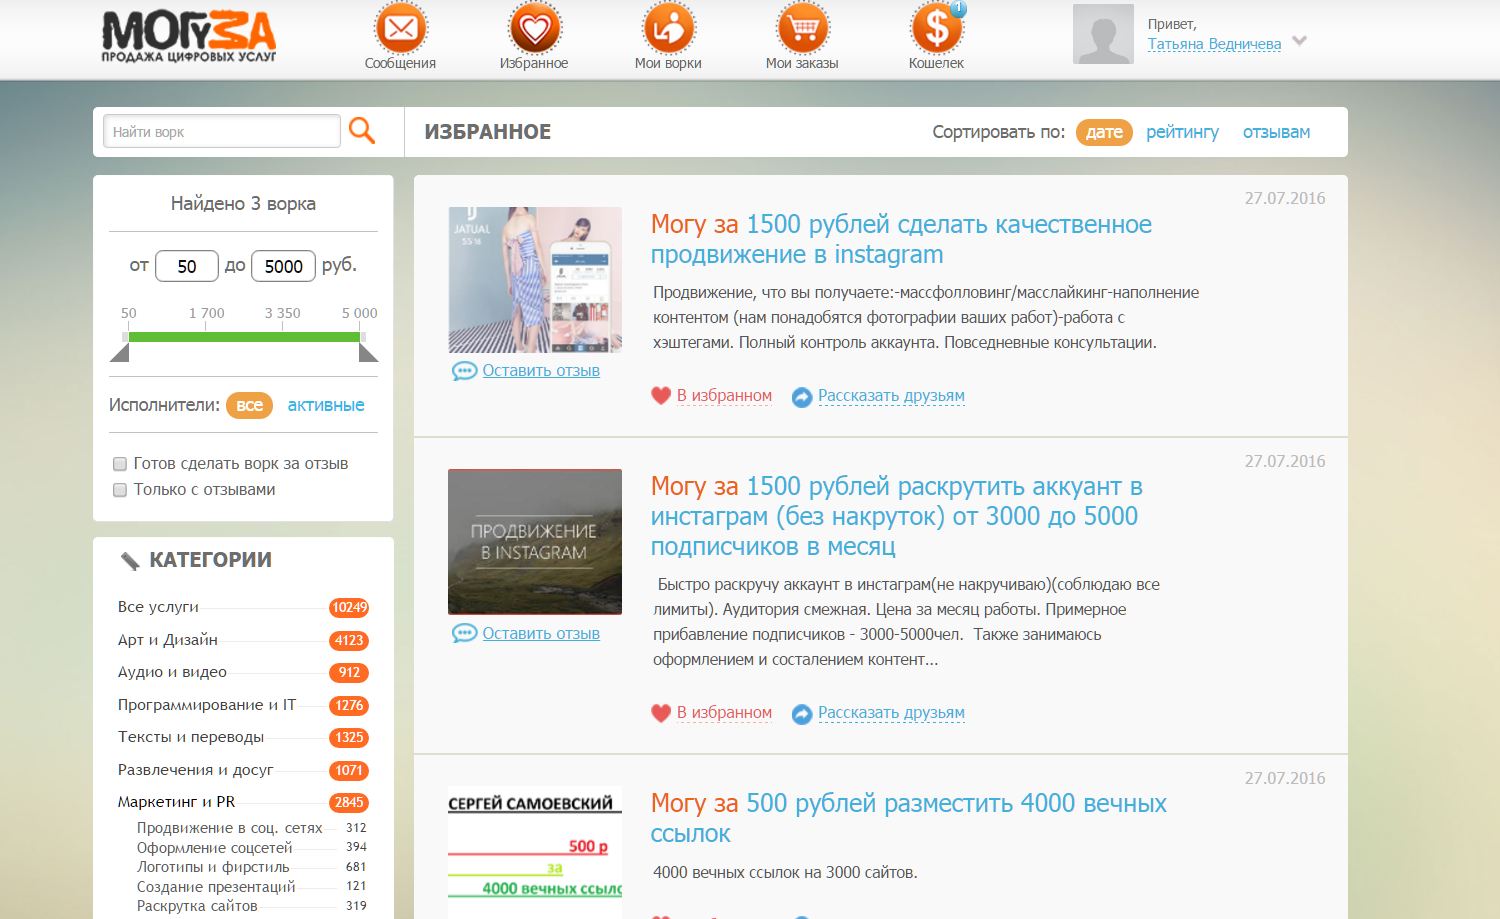Click the maximum price slider handle
1500x919 pixels.
pyautogui.click(x=367, y=352)
